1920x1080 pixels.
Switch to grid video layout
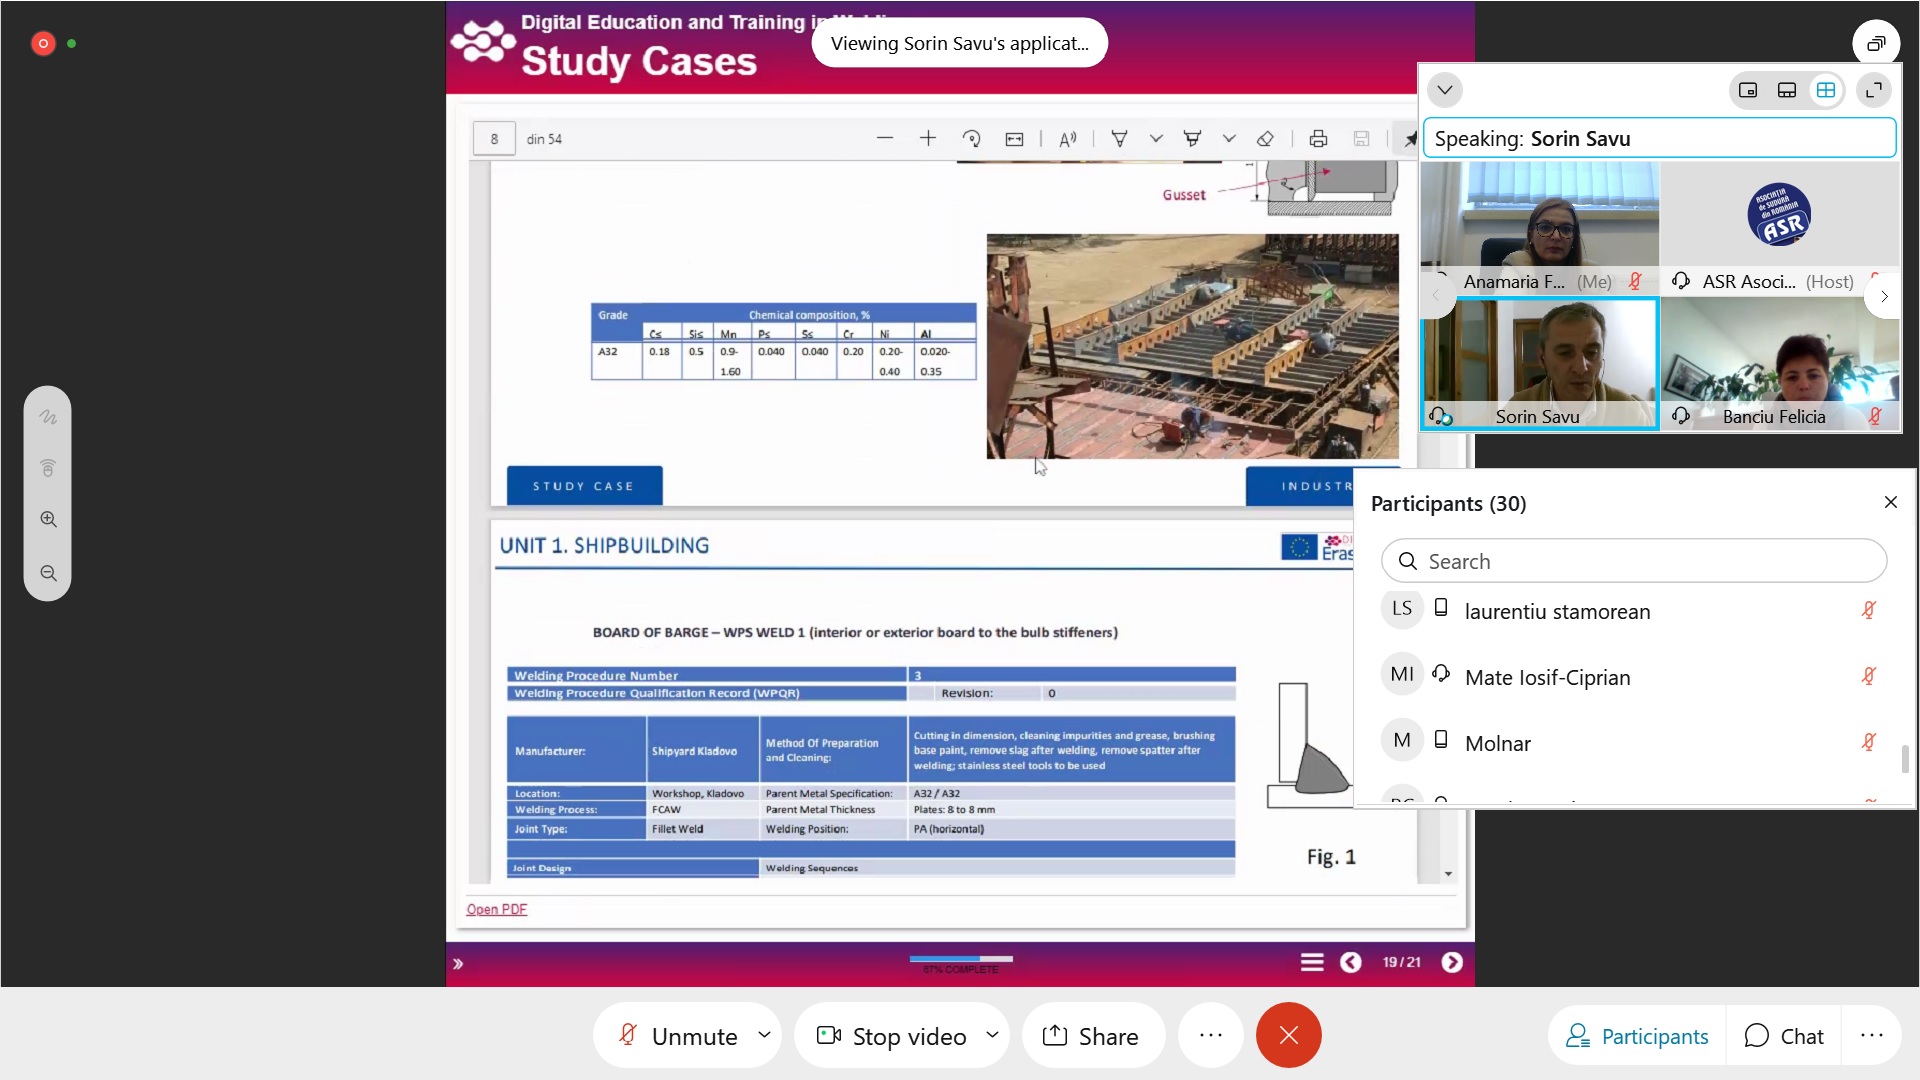(1825, 91)
